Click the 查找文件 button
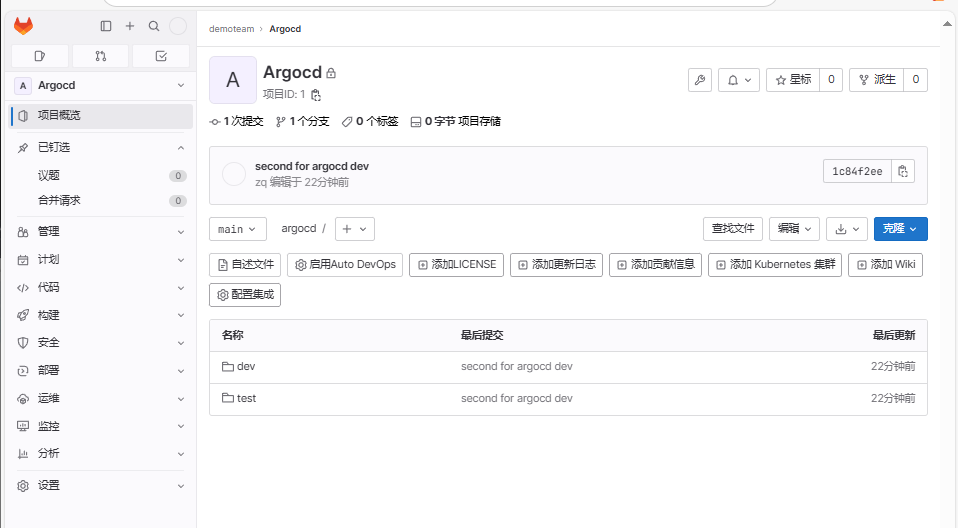This screenshot has height=528, width=958. coord(733,229)
